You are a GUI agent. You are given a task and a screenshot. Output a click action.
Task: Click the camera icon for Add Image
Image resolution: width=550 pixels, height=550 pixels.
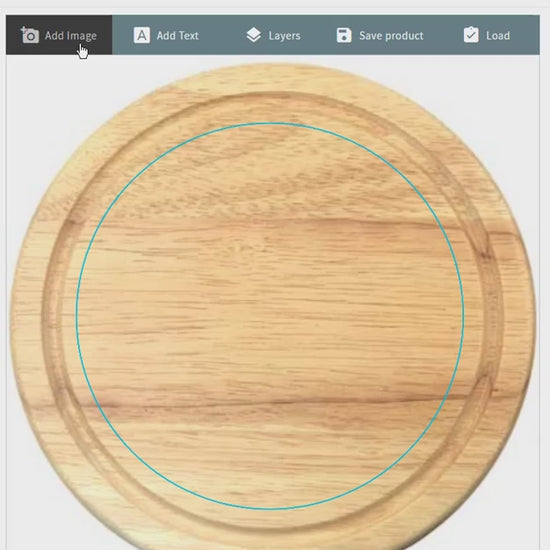(30, 35)
